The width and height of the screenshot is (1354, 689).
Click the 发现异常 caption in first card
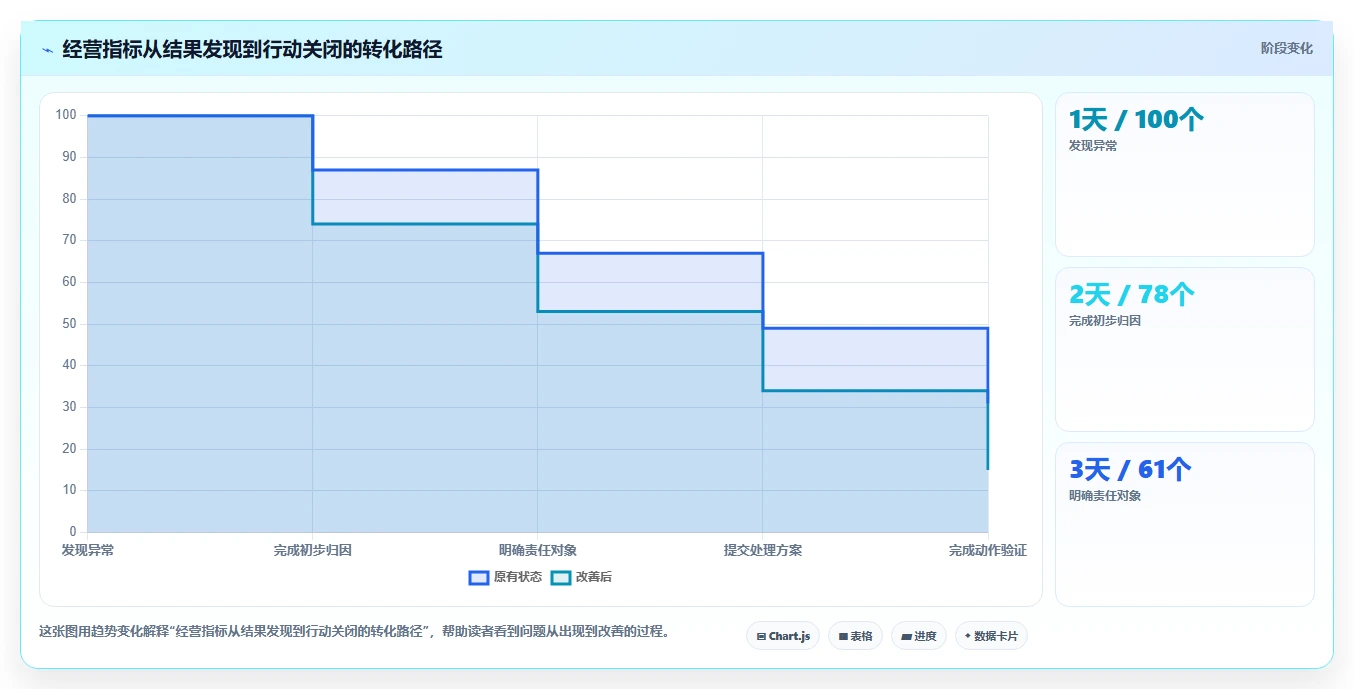click(1093, 146)
